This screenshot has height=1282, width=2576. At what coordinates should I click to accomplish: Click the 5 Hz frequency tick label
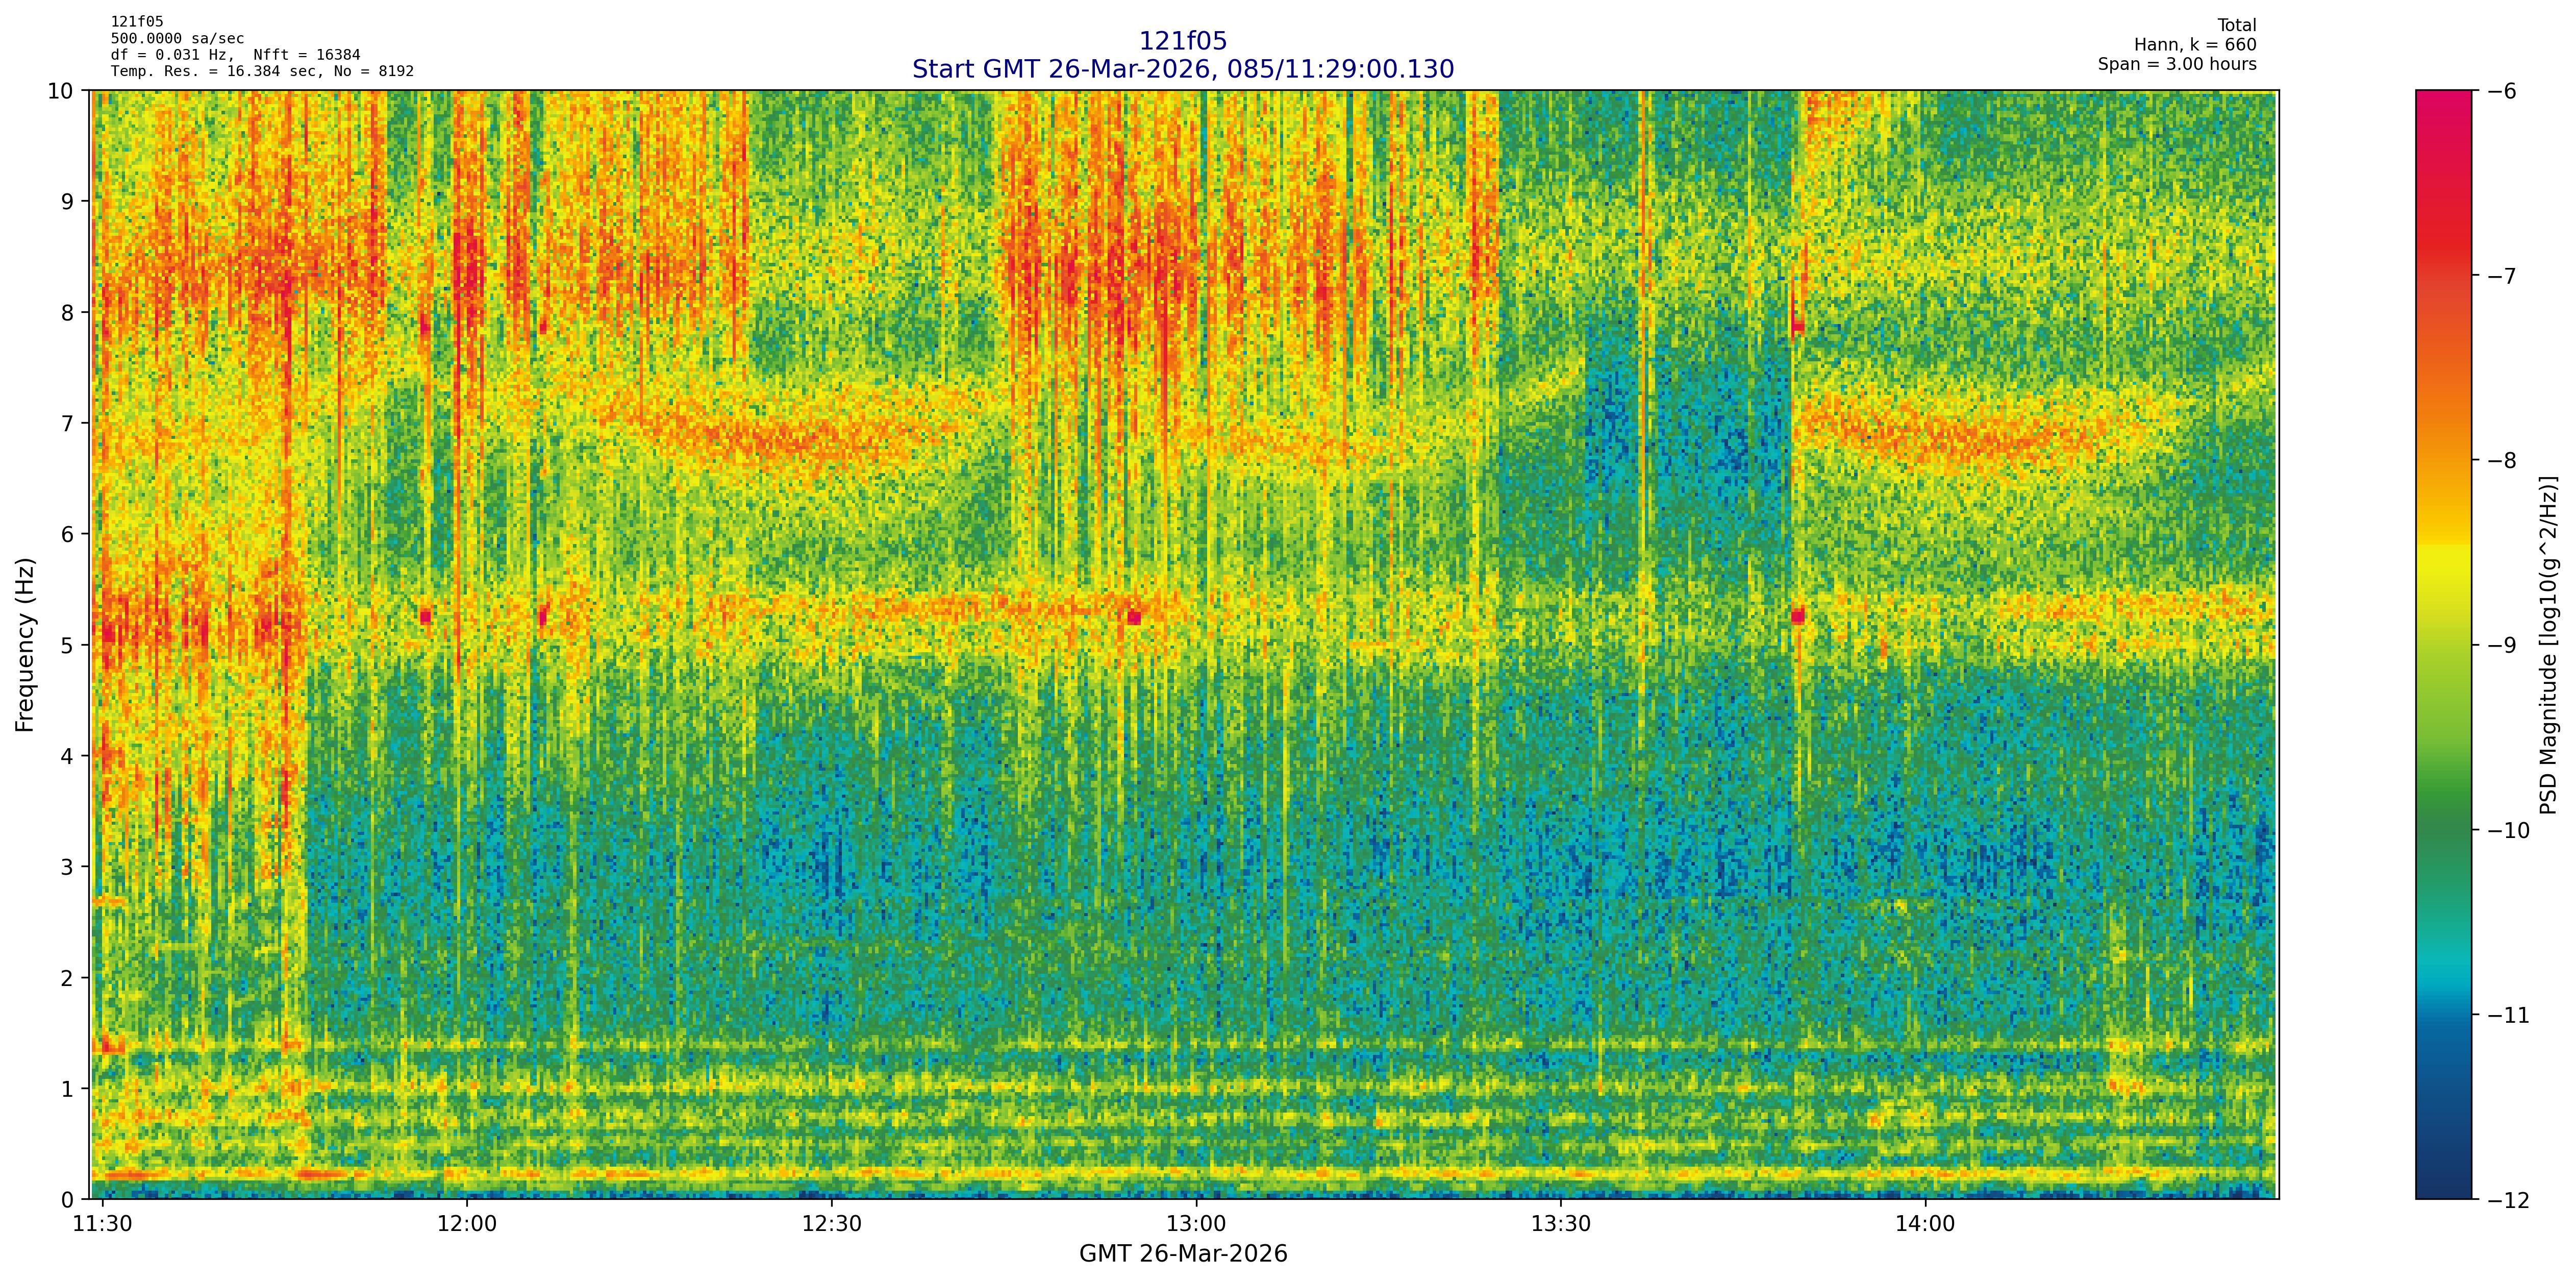pyautogui.click(x=68, y=645)
